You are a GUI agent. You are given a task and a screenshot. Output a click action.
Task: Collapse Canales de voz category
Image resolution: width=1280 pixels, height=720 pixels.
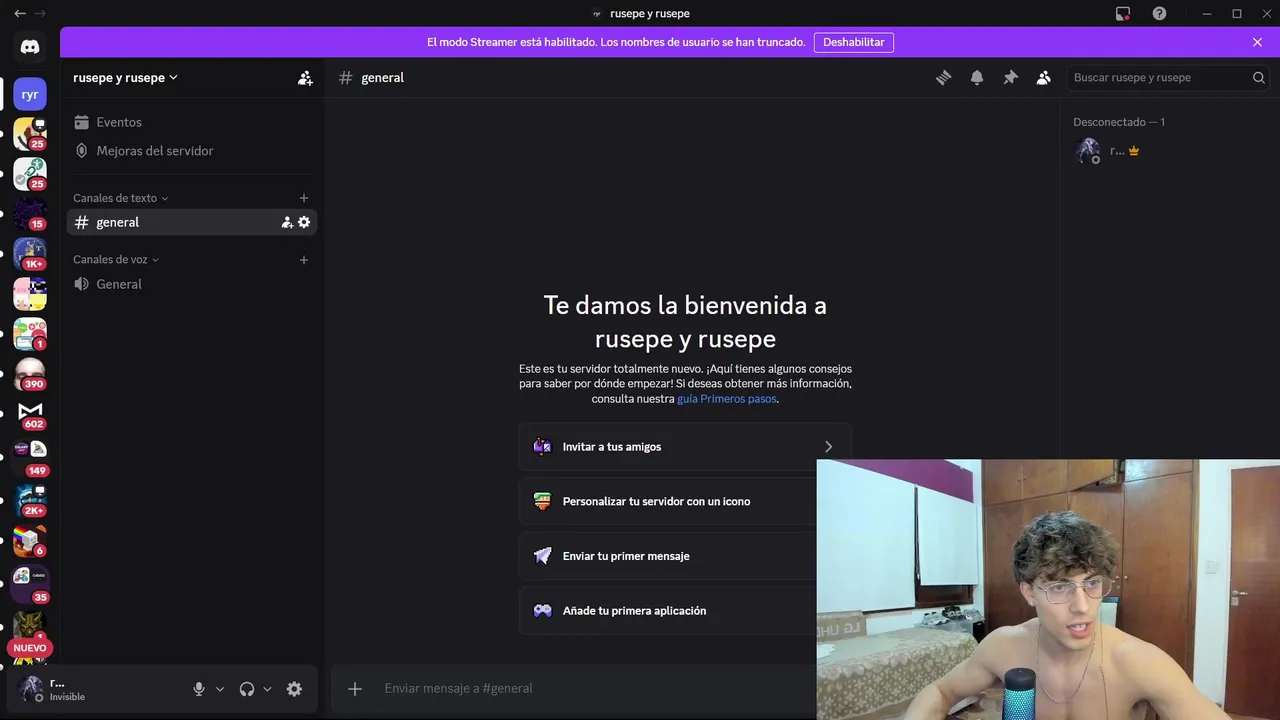(116, 260)
